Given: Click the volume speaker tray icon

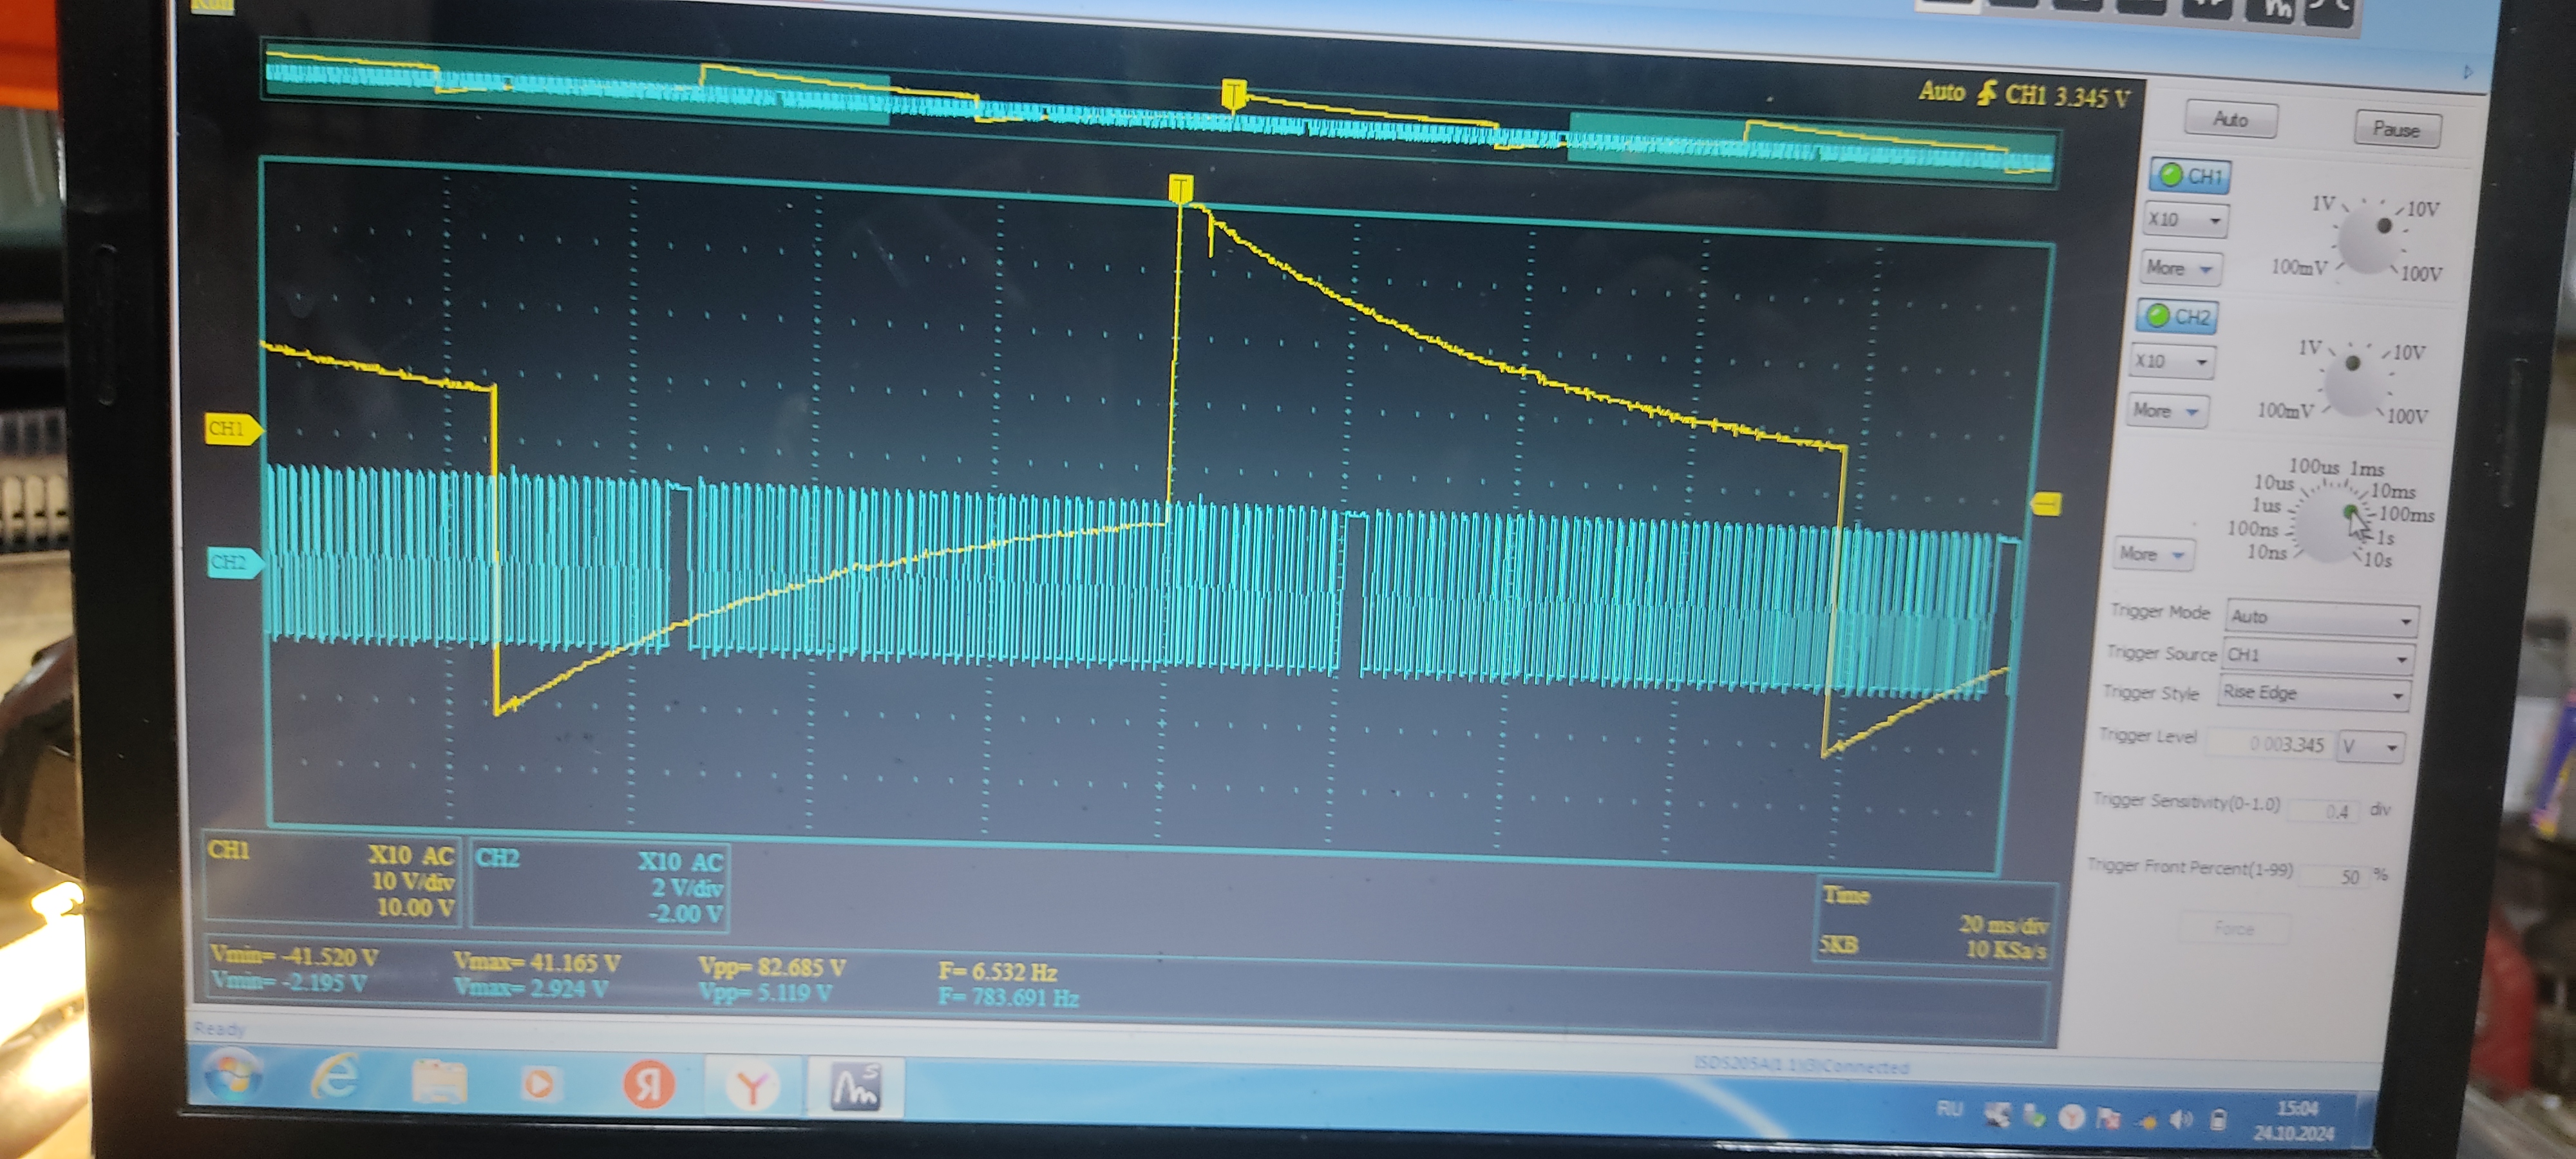Looking at the screenshot, I should (2182, 1119).
